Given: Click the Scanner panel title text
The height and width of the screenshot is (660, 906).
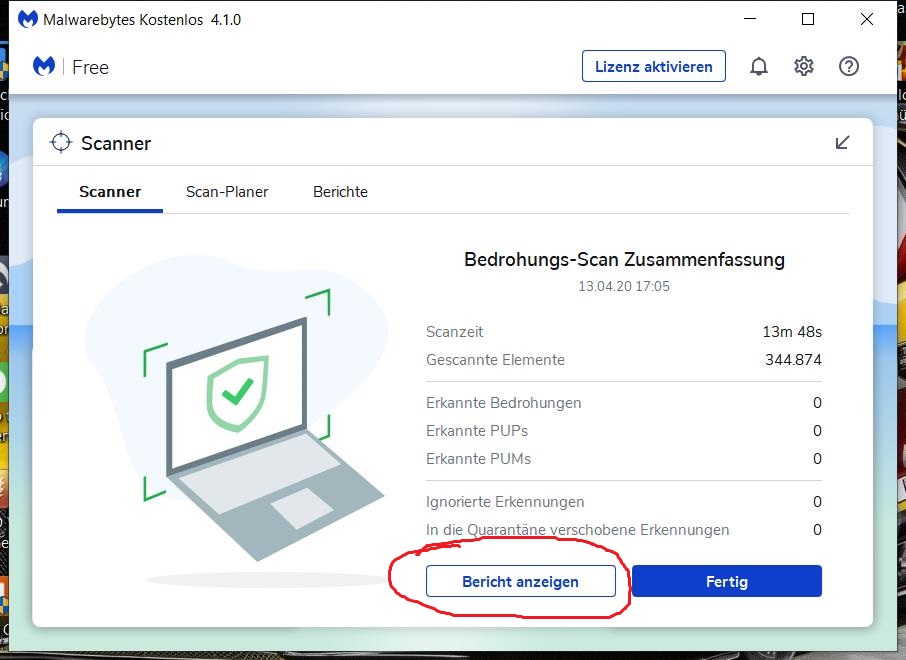Looking at the screenshot, I should click(116, 143).
